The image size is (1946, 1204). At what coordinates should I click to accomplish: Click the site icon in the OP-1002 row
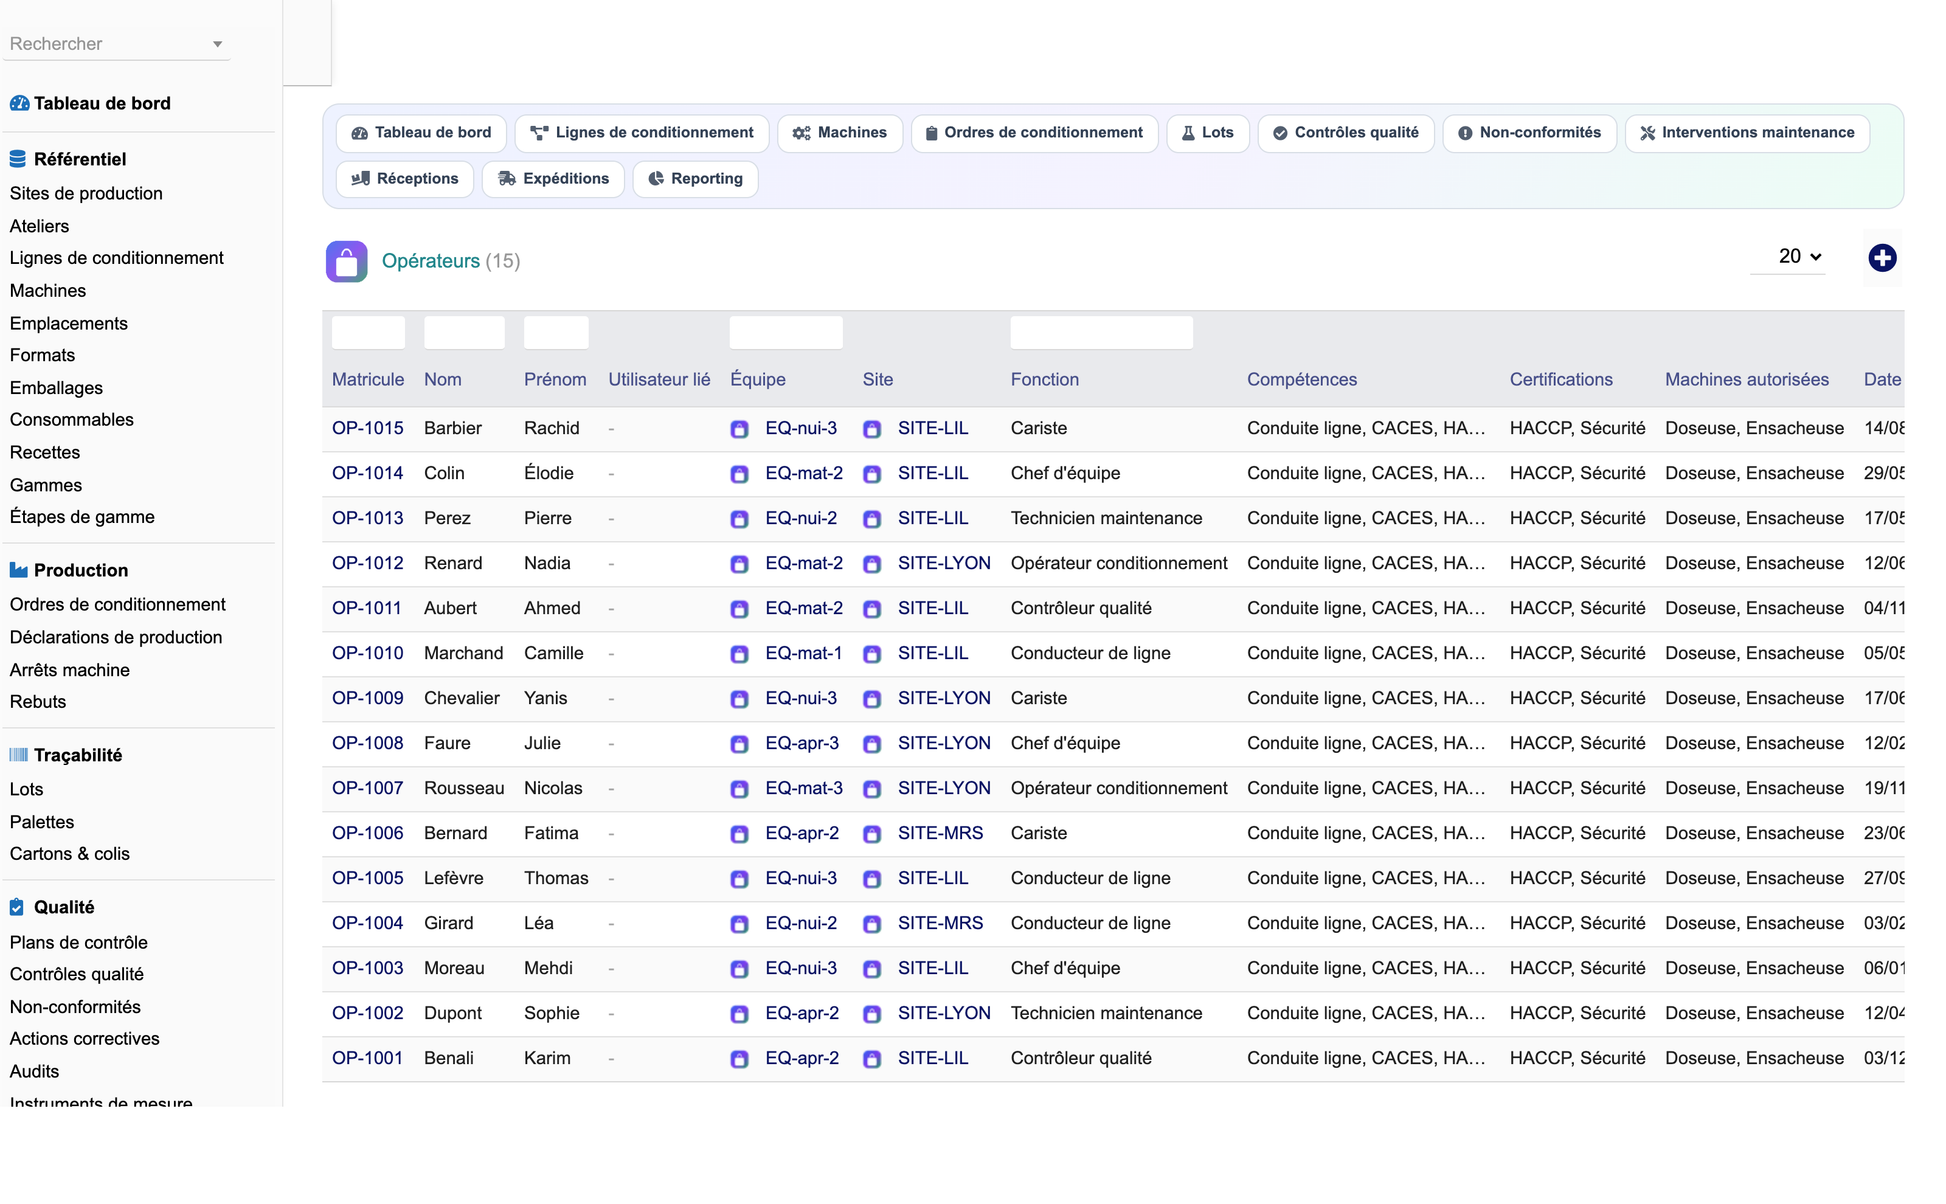[x=872, y=1014]
